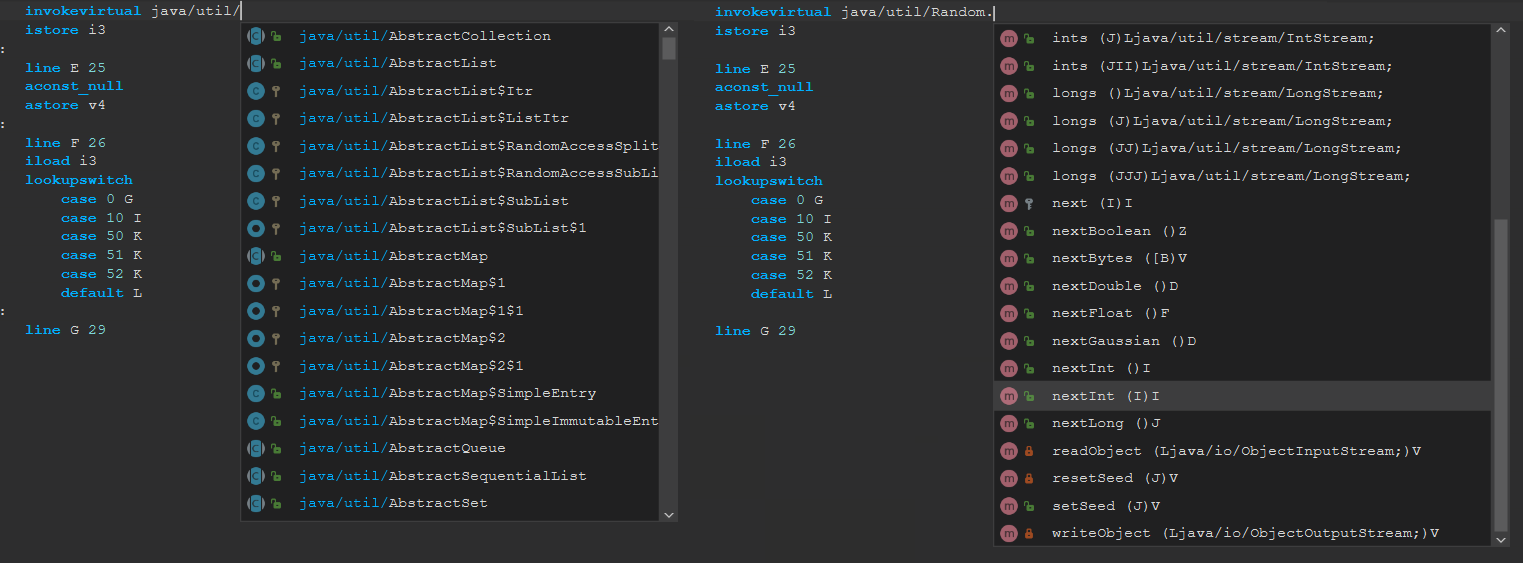Select longs (JJ) LongStream method
Image resolution: width=1523 pixels, height=563 pixels.
pyautogui.click(x=1242, y=148)
